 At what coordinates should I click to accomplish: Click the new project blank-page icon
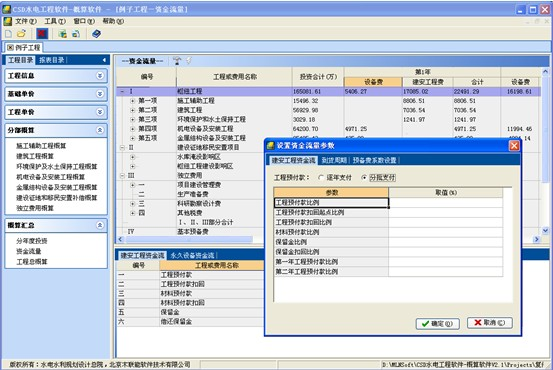pos(8,34)
